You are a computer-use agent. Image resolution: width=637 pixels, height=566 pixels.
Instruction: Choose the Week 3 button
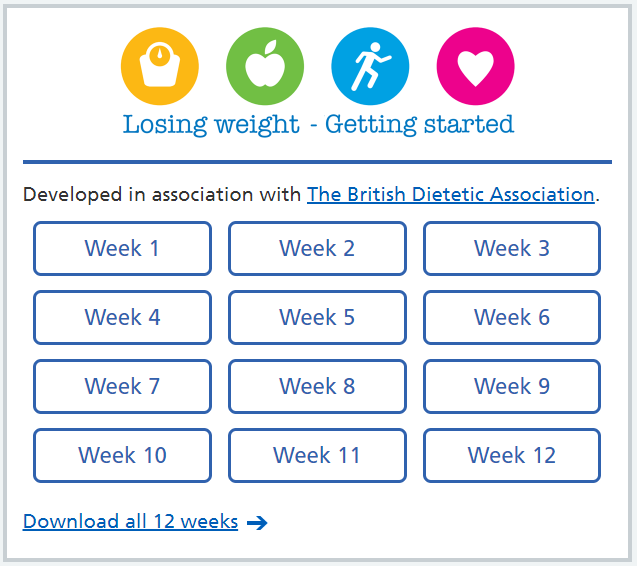tap(512, 248)
